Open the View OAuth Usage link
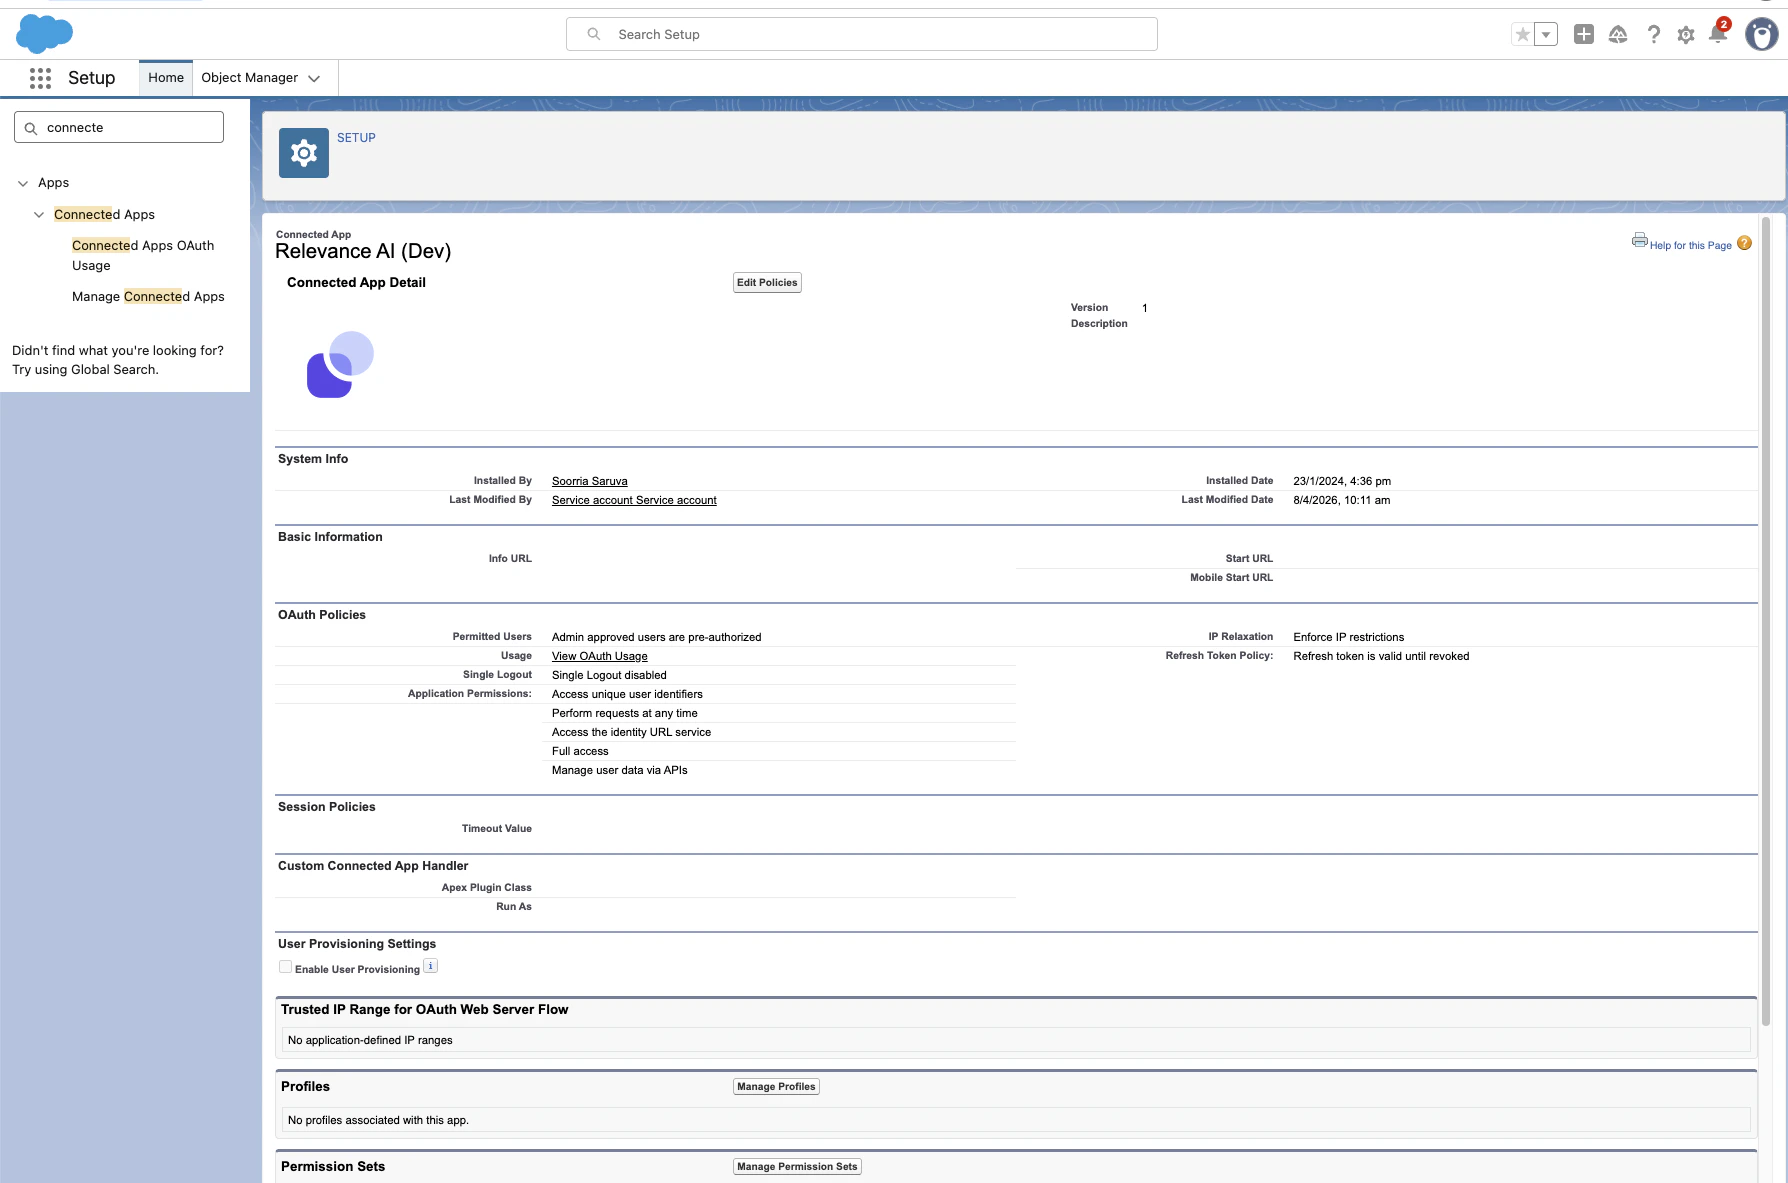1788x1183 pixels. [598, 656]
